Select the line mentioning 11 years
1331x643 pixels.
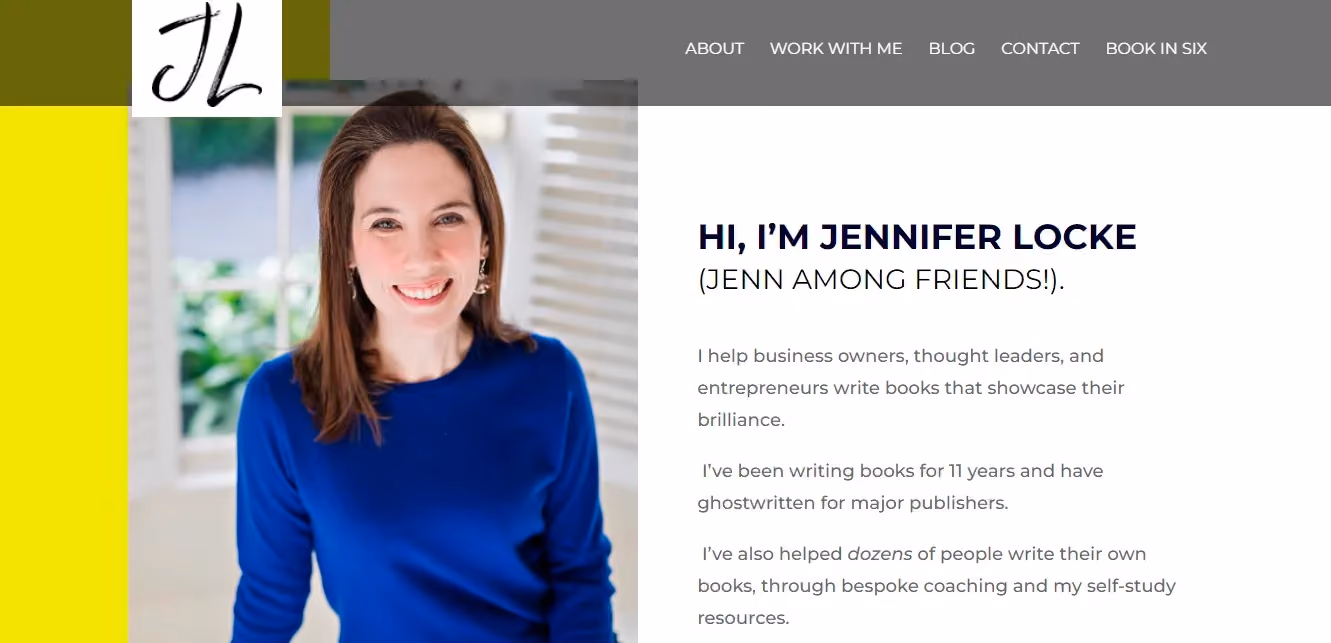pos(902,470)
